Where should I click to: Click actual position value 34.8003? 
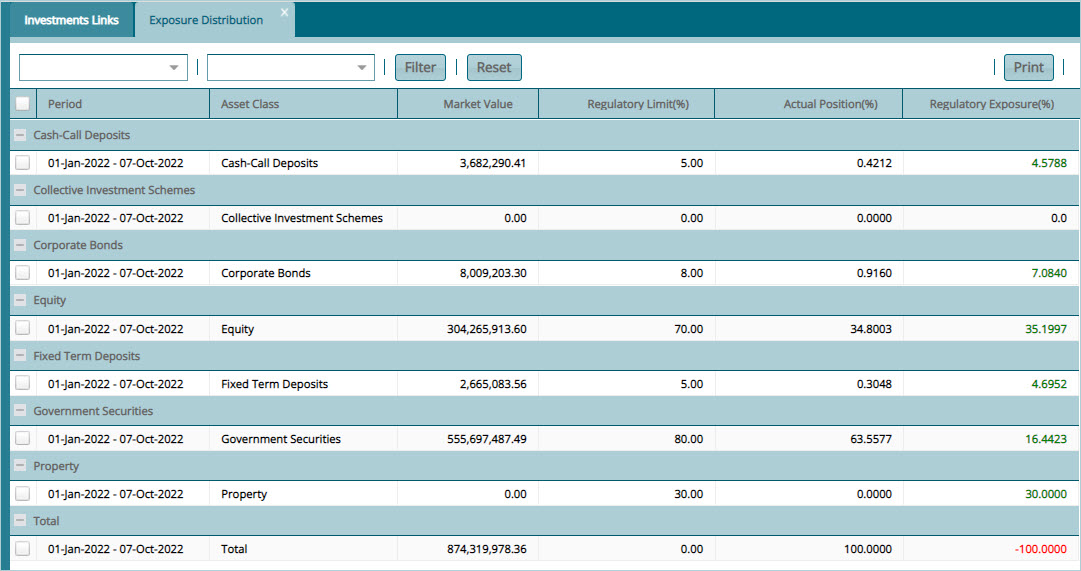point(871,329)
